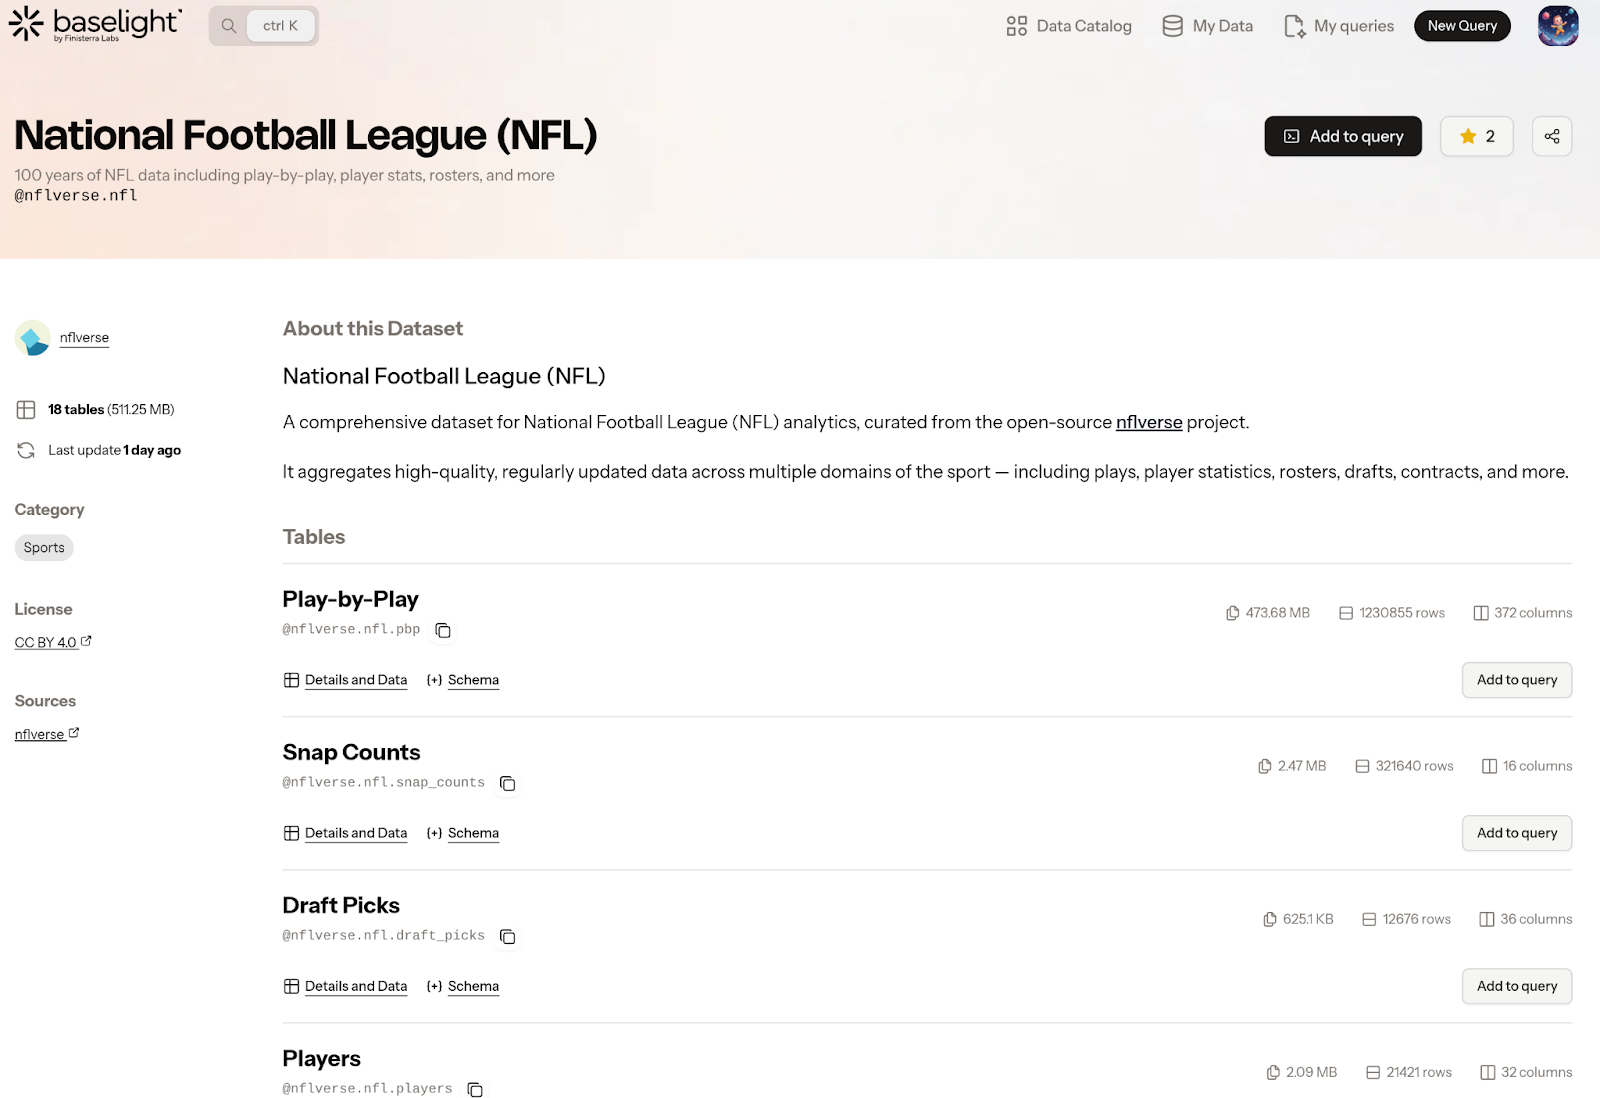
Task: Add Snap Counts table to query
Action: 1517,833
